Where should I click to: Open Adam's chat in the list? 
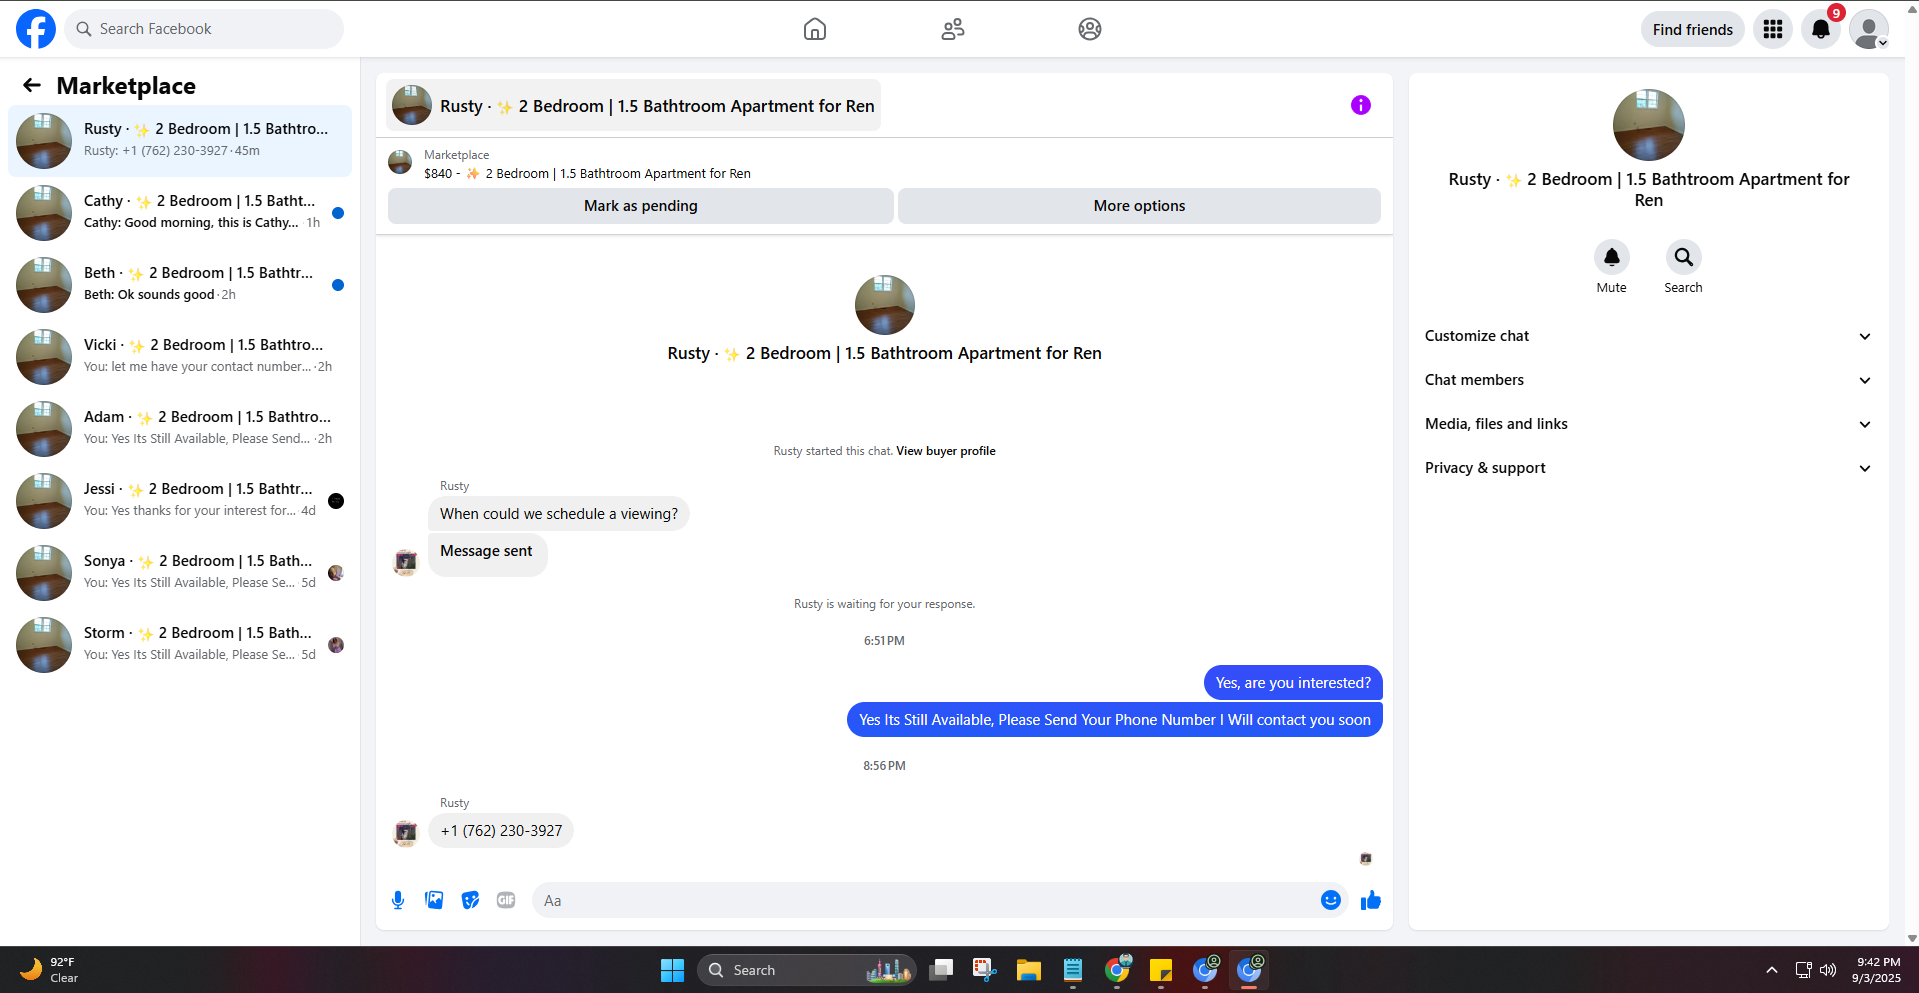tap(180, 429)
